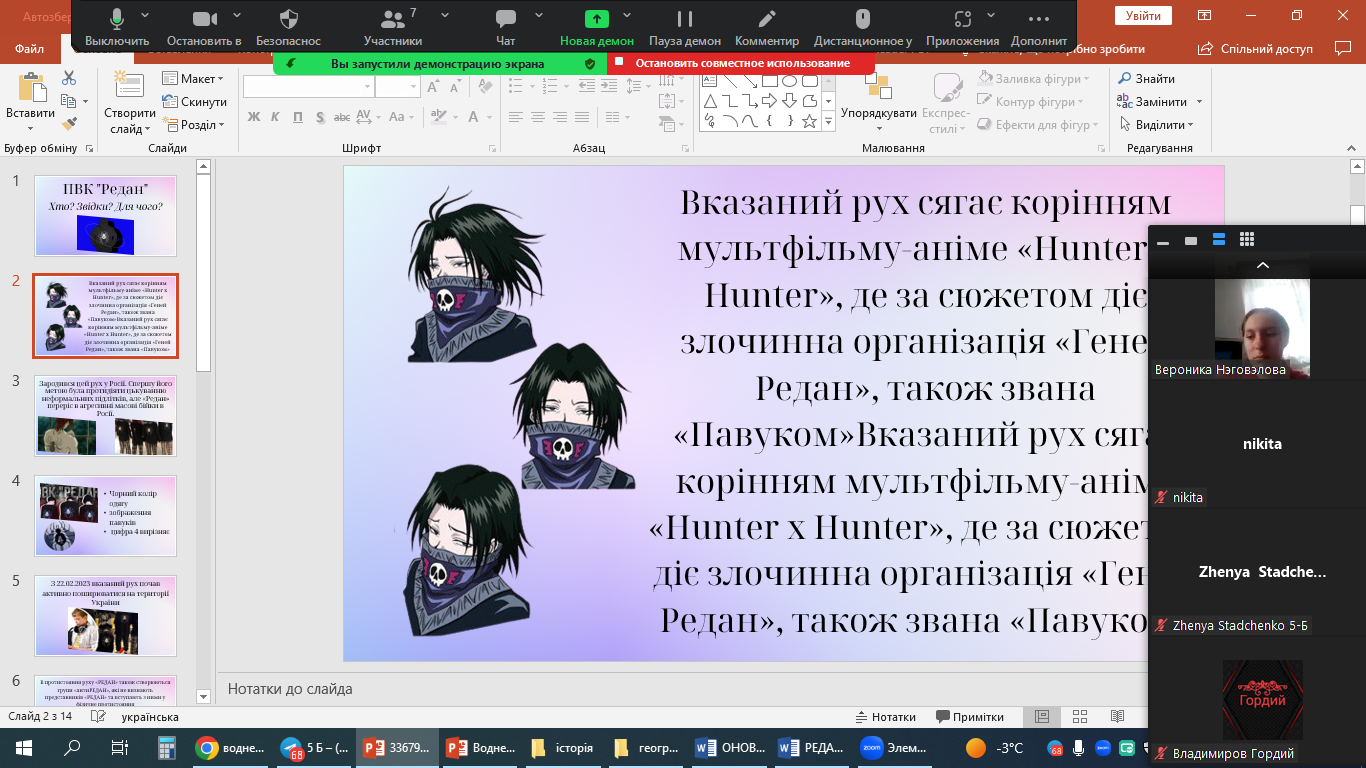Viewport: 1366px width, 768px height.
Task: Select the Format Painter brush
Action: [69, 124]
